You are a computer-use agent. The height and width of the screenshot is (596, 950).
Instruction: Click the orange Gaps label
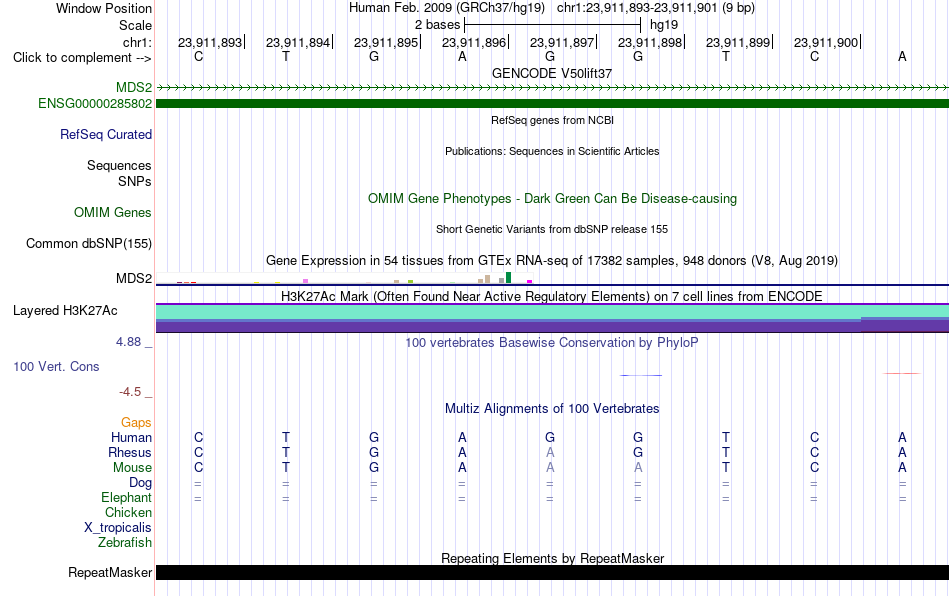click(136, 422)
